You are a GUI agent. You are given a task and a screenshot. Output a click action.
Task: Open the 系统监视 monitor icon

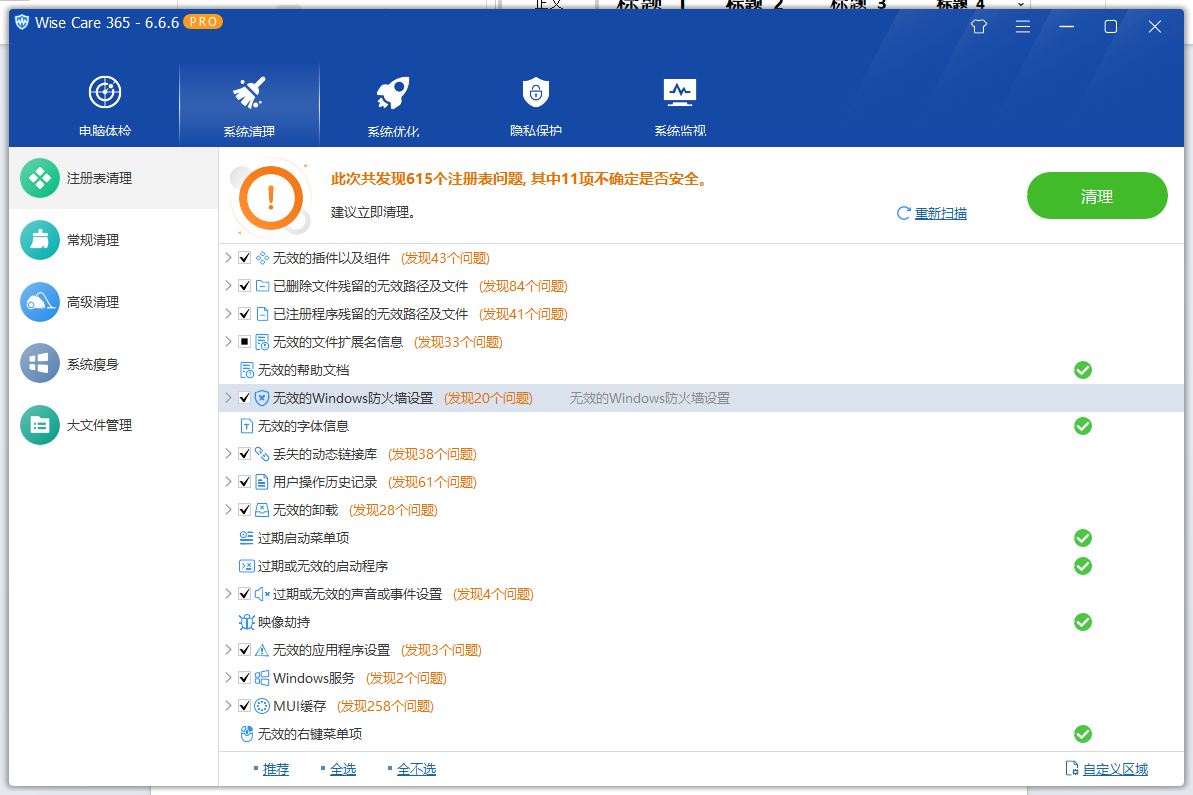coord(679,93)
